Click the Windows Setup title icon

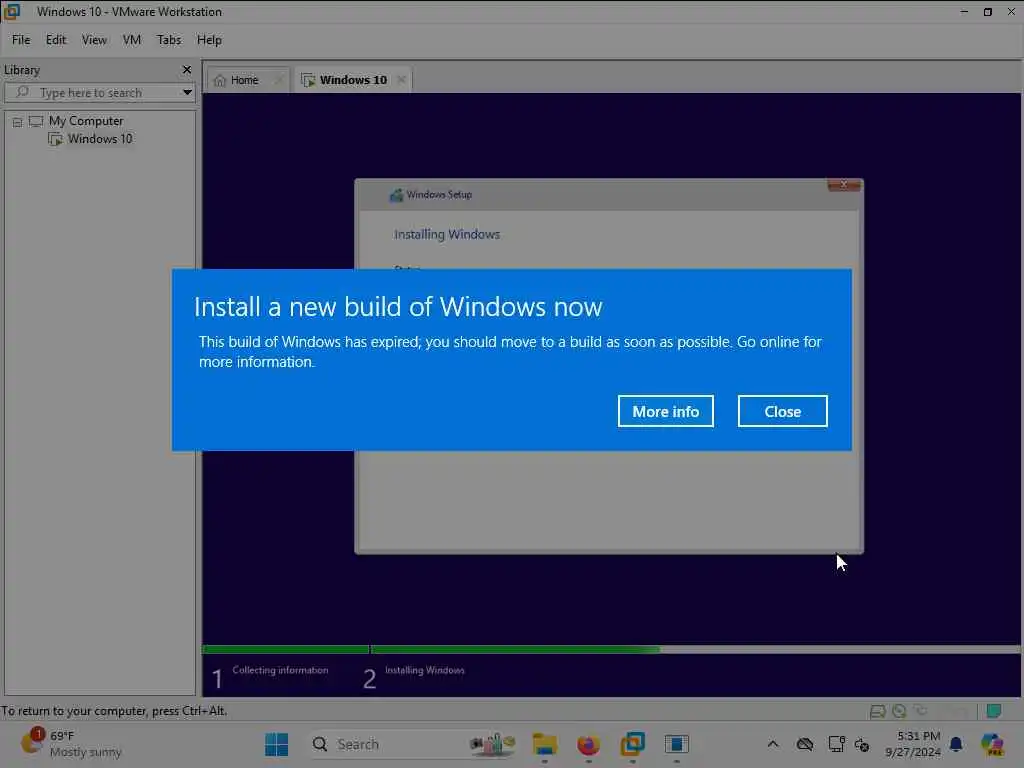396,195
